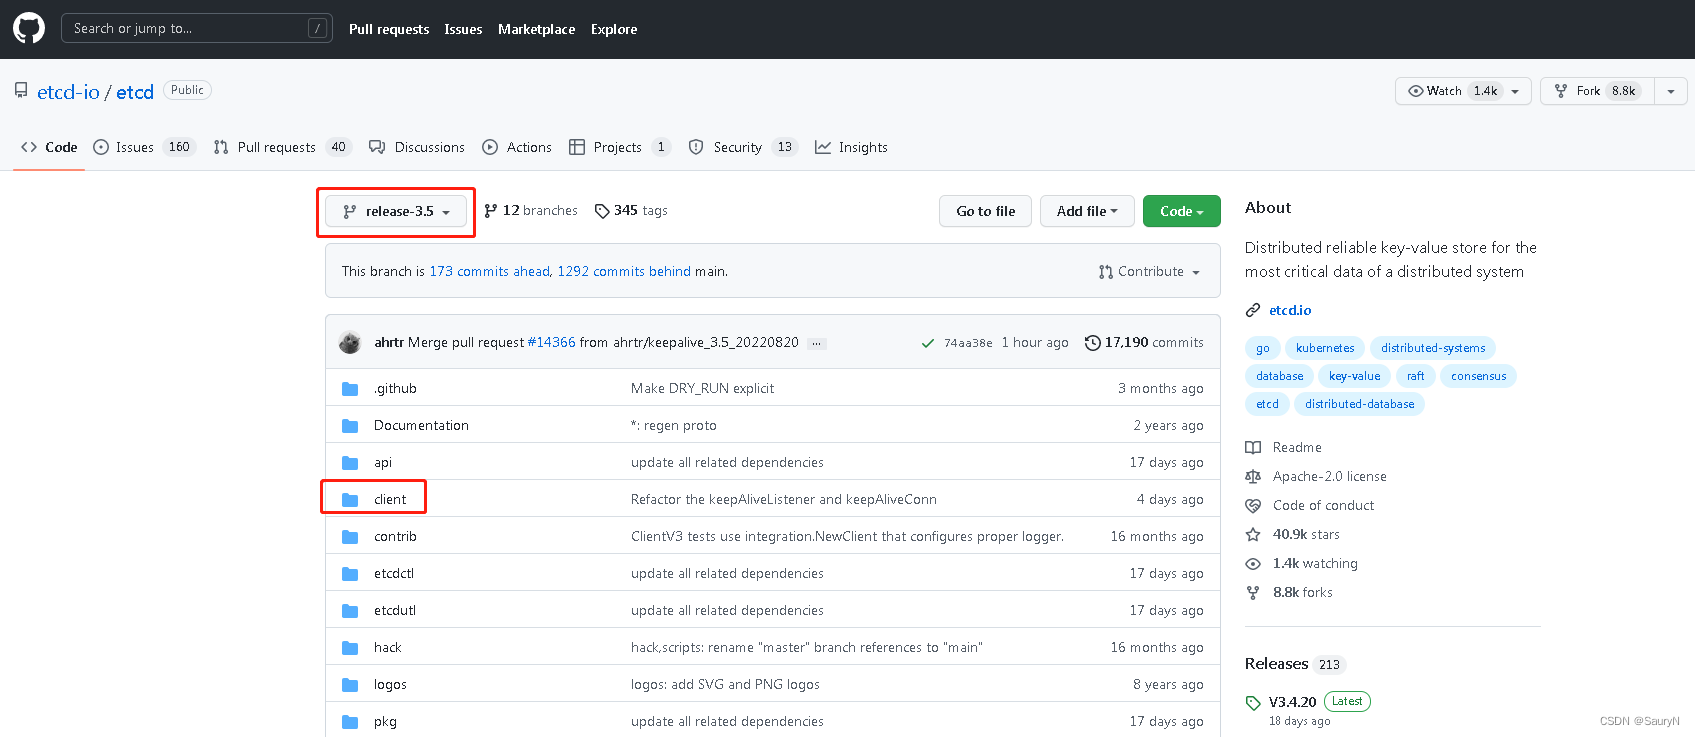
Task: Click the ahrtr avatar in the commit row
Action: [350, 343]
